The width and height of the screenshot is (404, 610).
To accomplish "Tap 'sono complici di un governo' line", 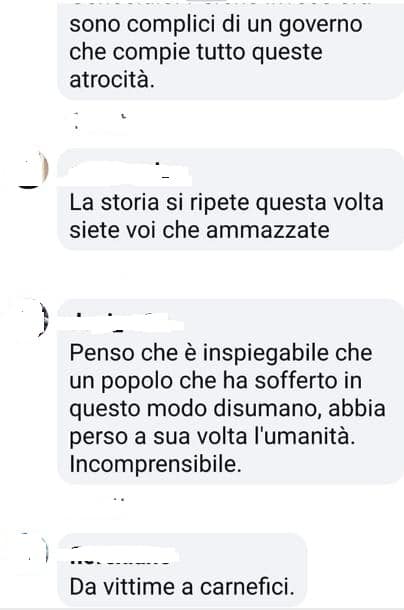I will 216,25.
